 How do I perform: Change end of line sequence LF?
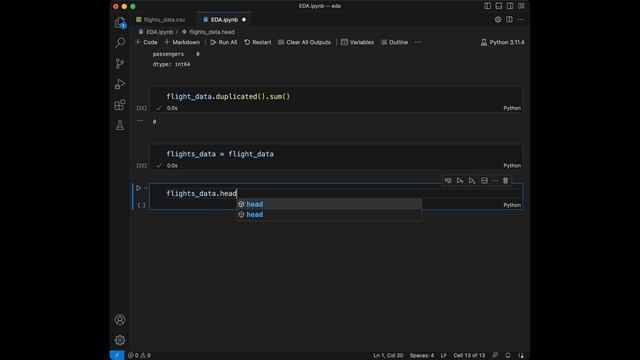pos(444,355)
